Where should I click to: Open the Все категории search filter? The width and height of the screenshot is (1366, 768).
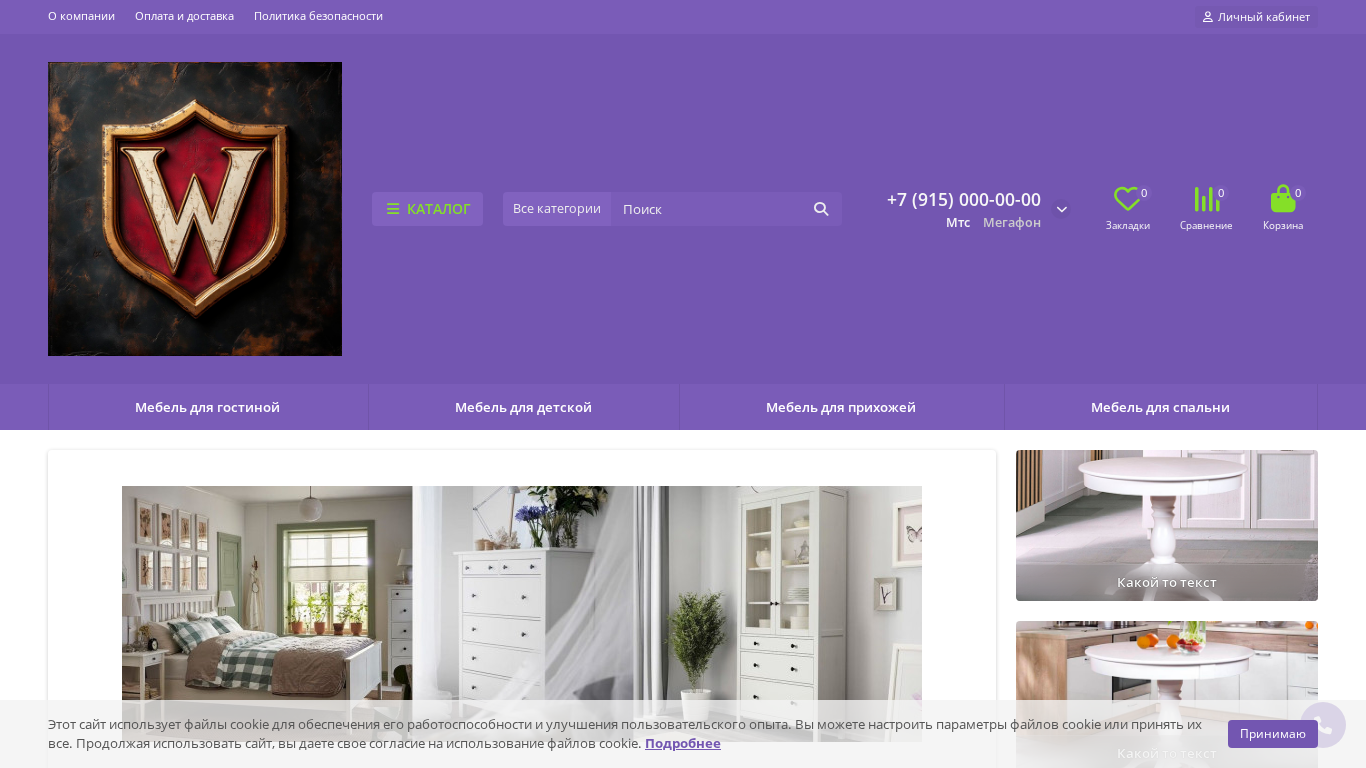tap(557, 209)
